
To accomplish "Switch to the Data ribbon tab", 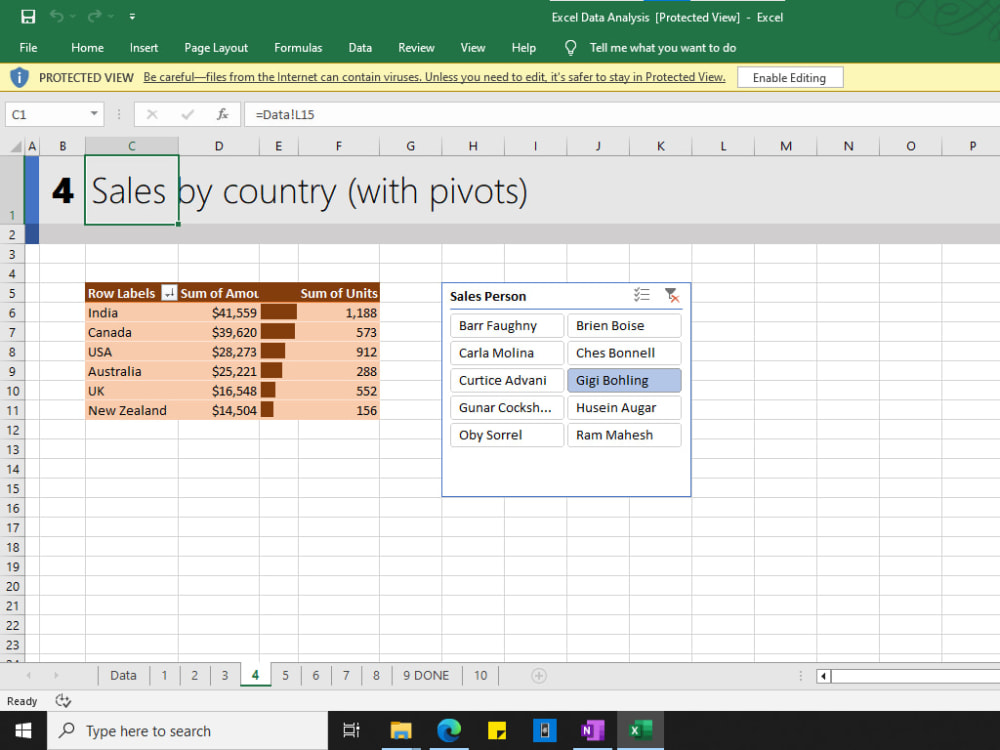I will (x=360, y=47).
